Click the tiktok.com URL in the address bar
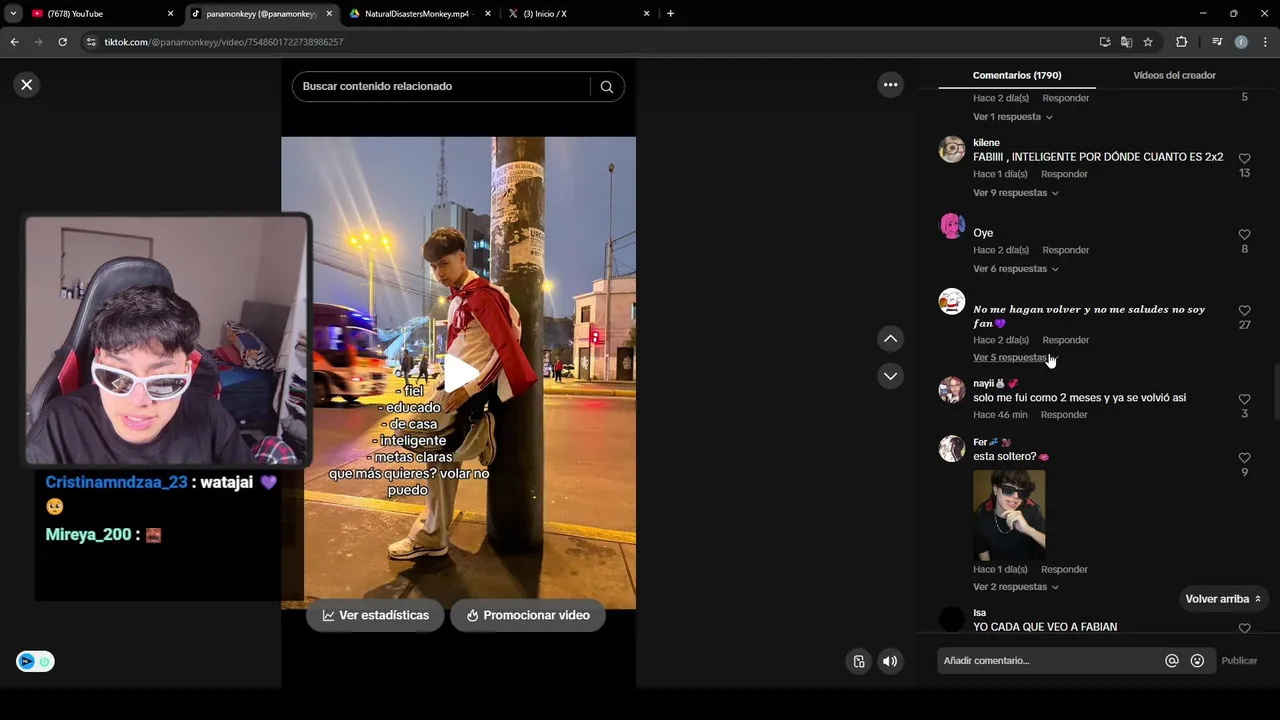Image resolution: width=1280 pixels, height=720 pixels. (x=224, y=42)
